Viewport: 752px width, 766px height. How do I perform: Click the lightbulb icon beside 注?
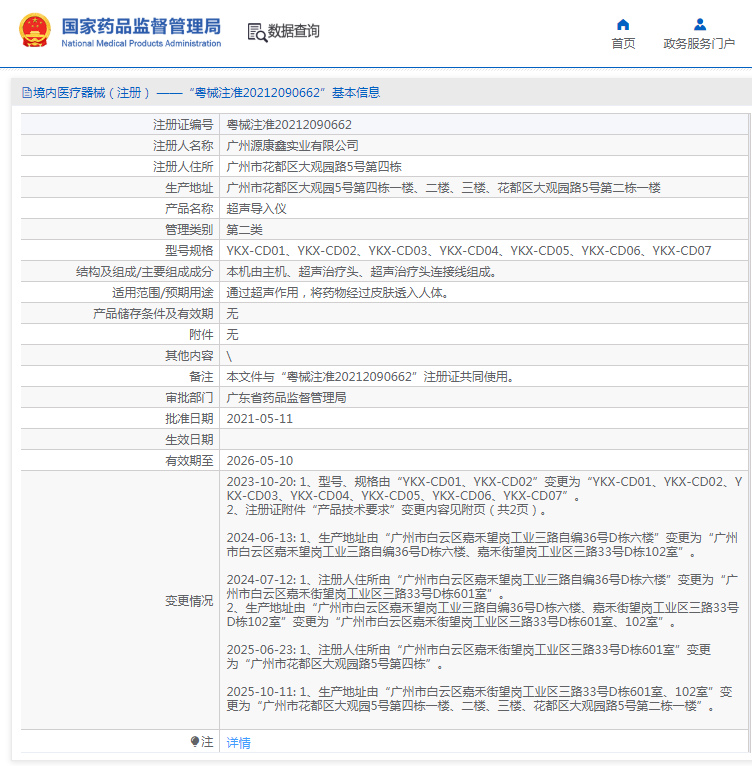(195, 742)
